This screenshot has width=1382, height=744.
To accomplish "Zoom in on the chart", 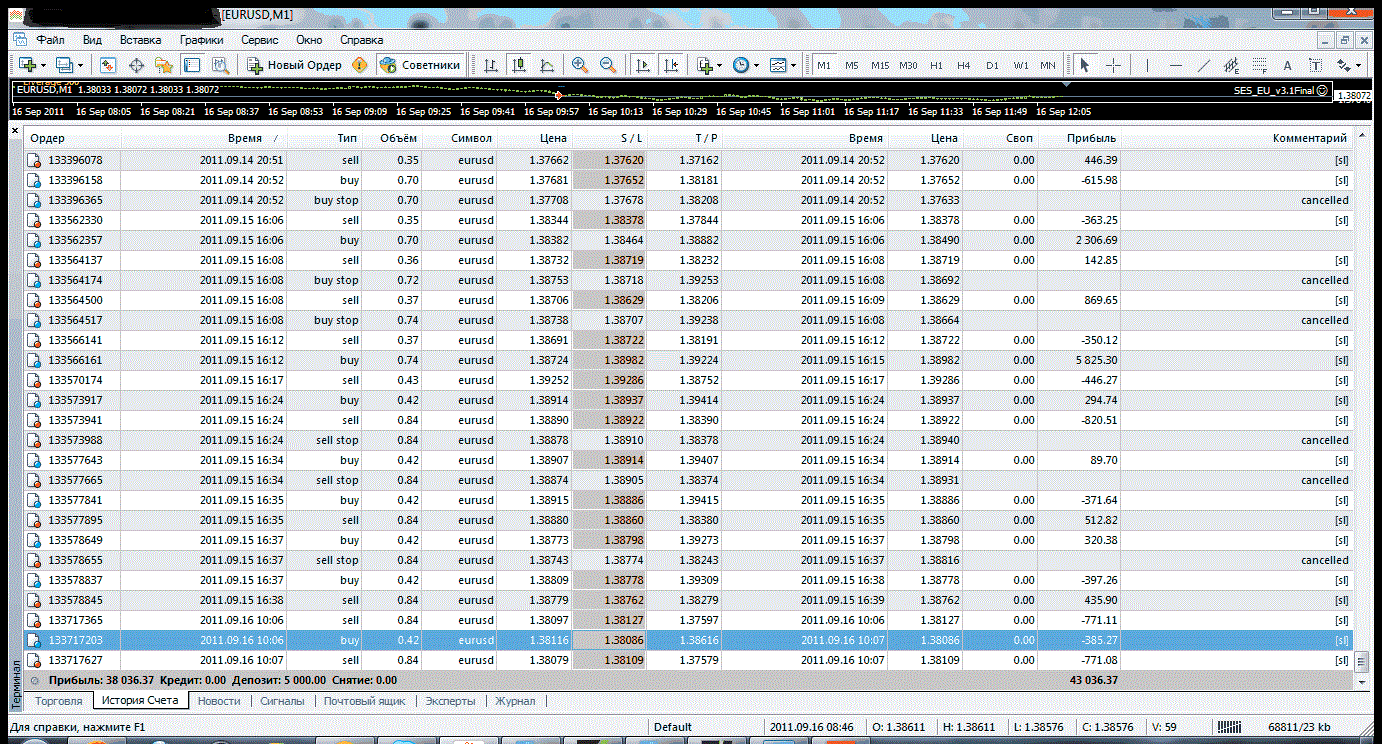I will [579, 65].
